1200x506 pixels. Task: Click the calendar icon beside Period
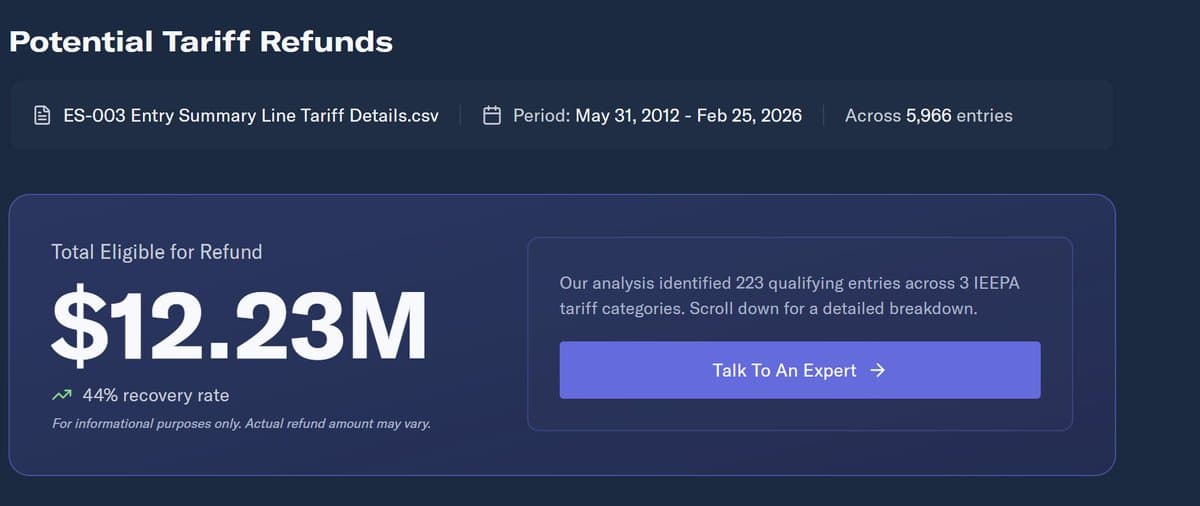coord(492,116)
